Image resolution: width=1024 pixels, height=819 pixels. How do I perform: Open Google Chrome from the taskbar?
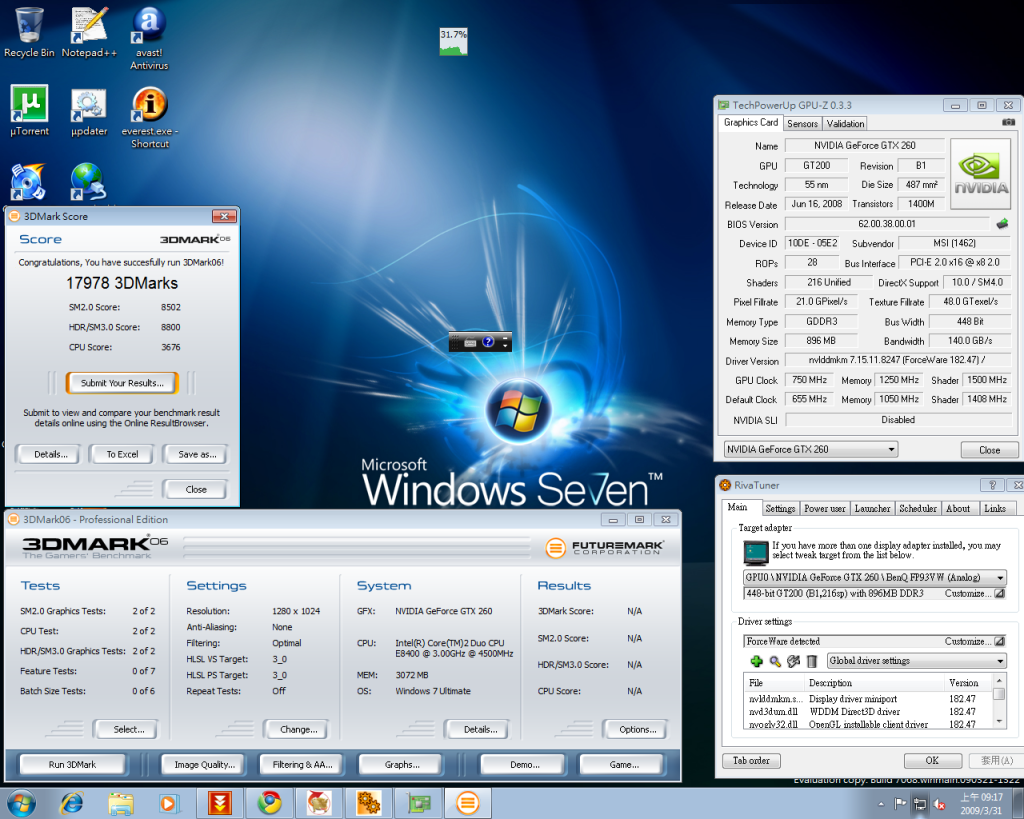(x=269, y=802)
